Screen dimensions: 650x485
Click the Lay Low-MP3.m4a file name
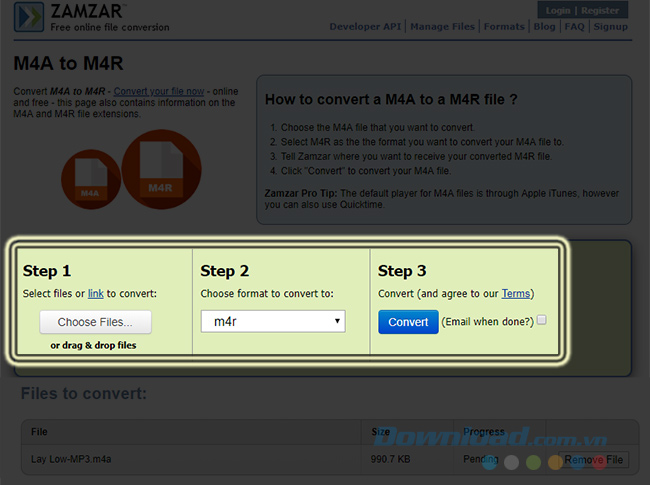[x=71, y=459]
